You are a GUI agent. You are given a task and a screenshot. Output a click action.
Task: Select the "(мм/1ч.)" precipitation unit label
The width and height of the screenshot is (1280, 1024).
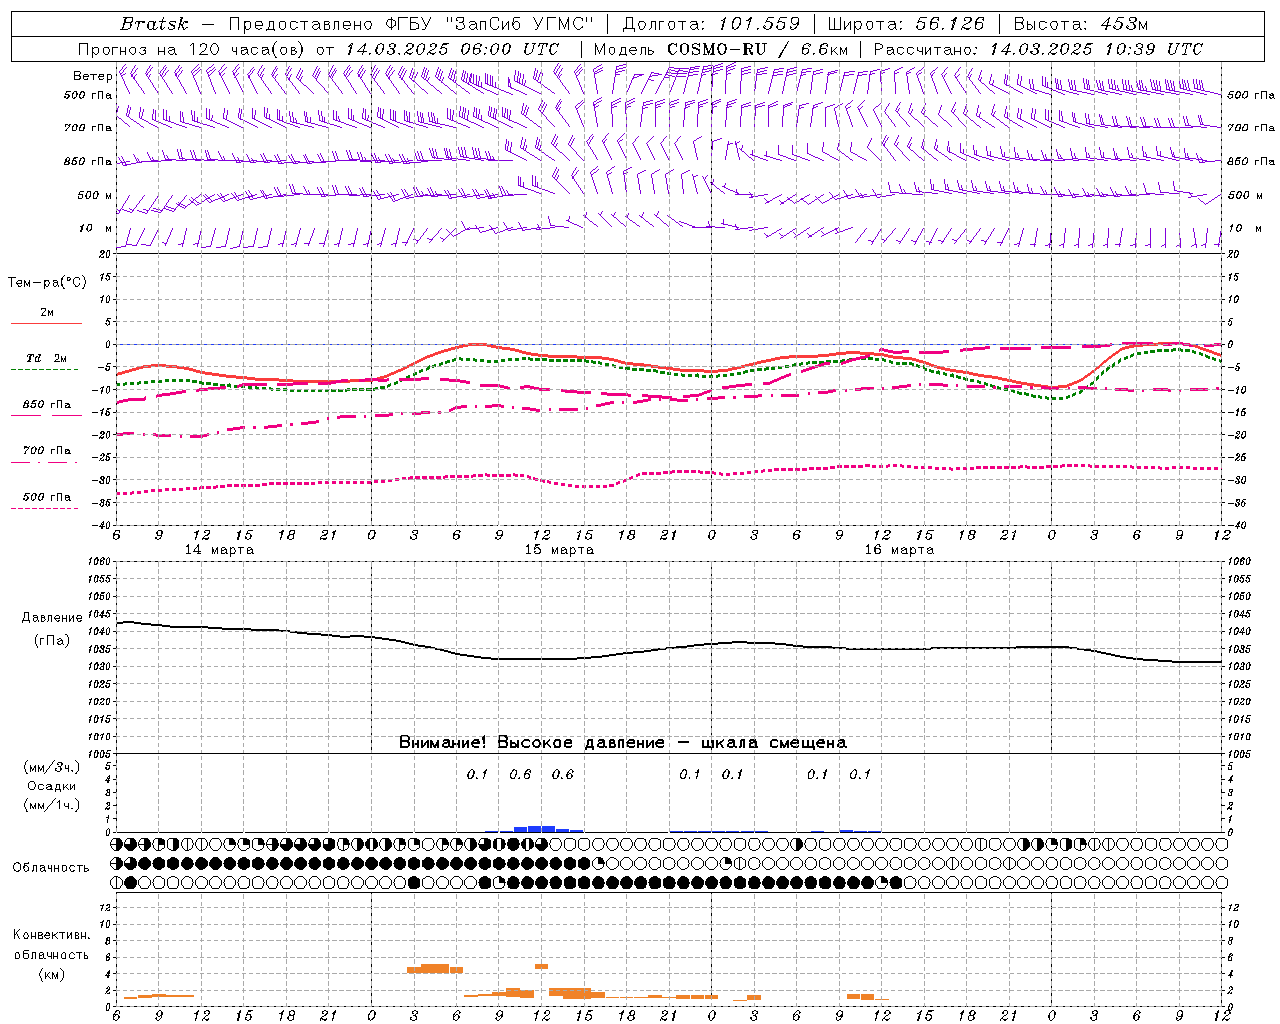(x=52, y=805)
